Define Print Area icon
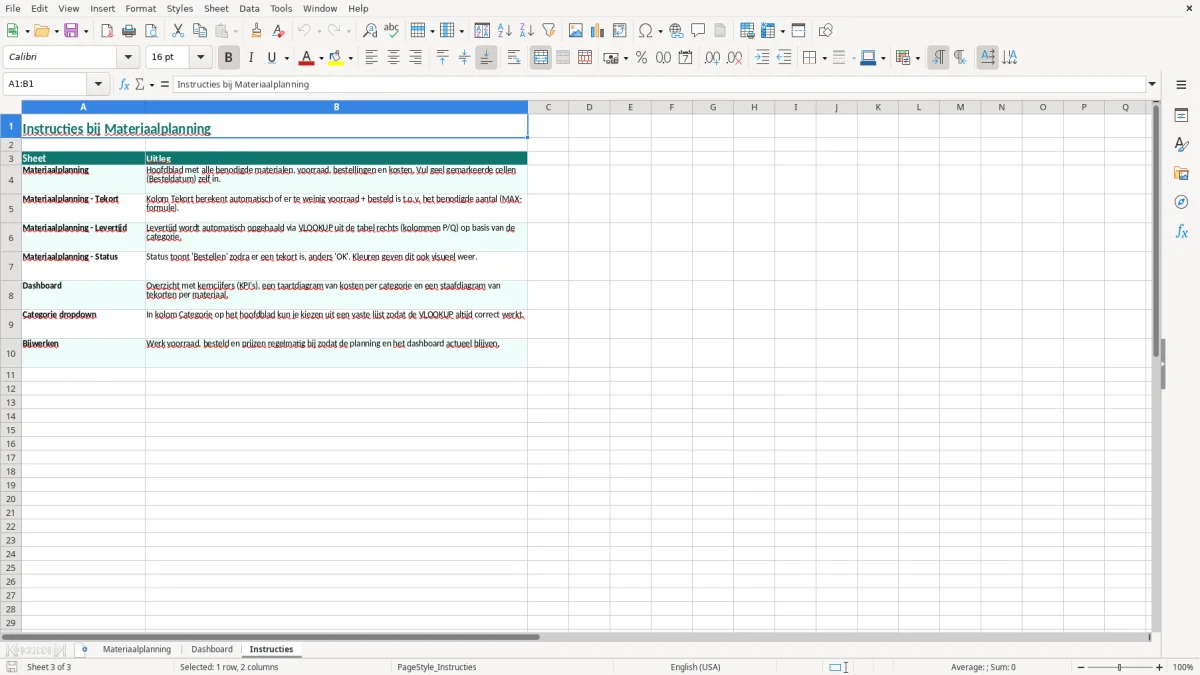This screenshot has width=1200, height=675. [747, 31]
